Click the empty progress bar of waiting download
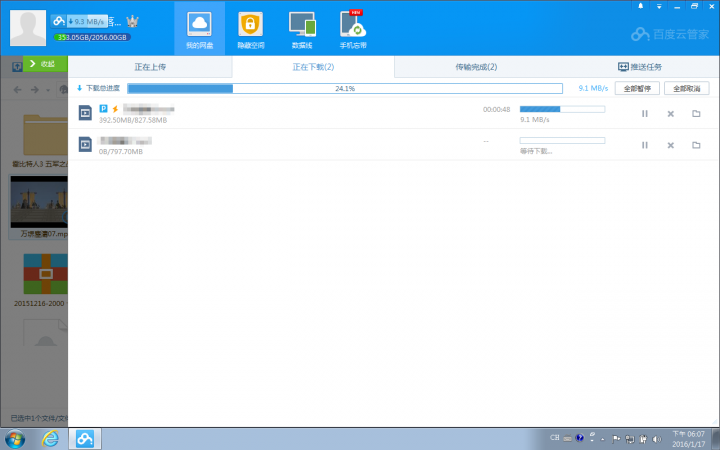 562,141
